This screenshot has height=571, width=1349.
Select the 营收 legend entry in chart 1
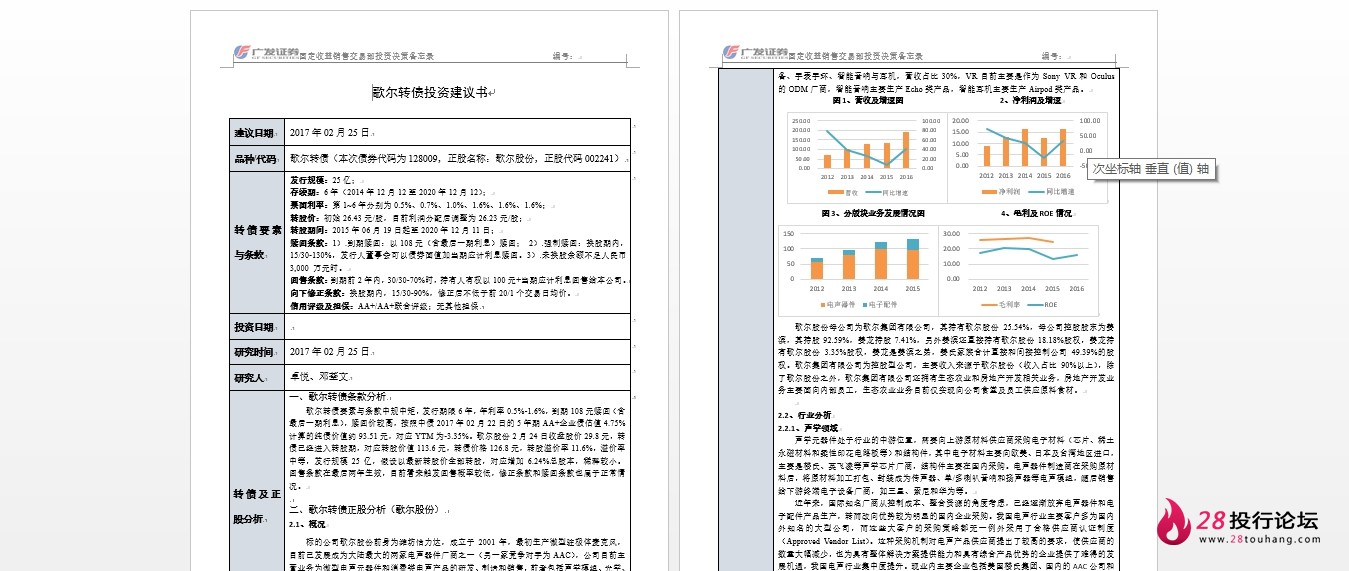(x=845, y=192)
